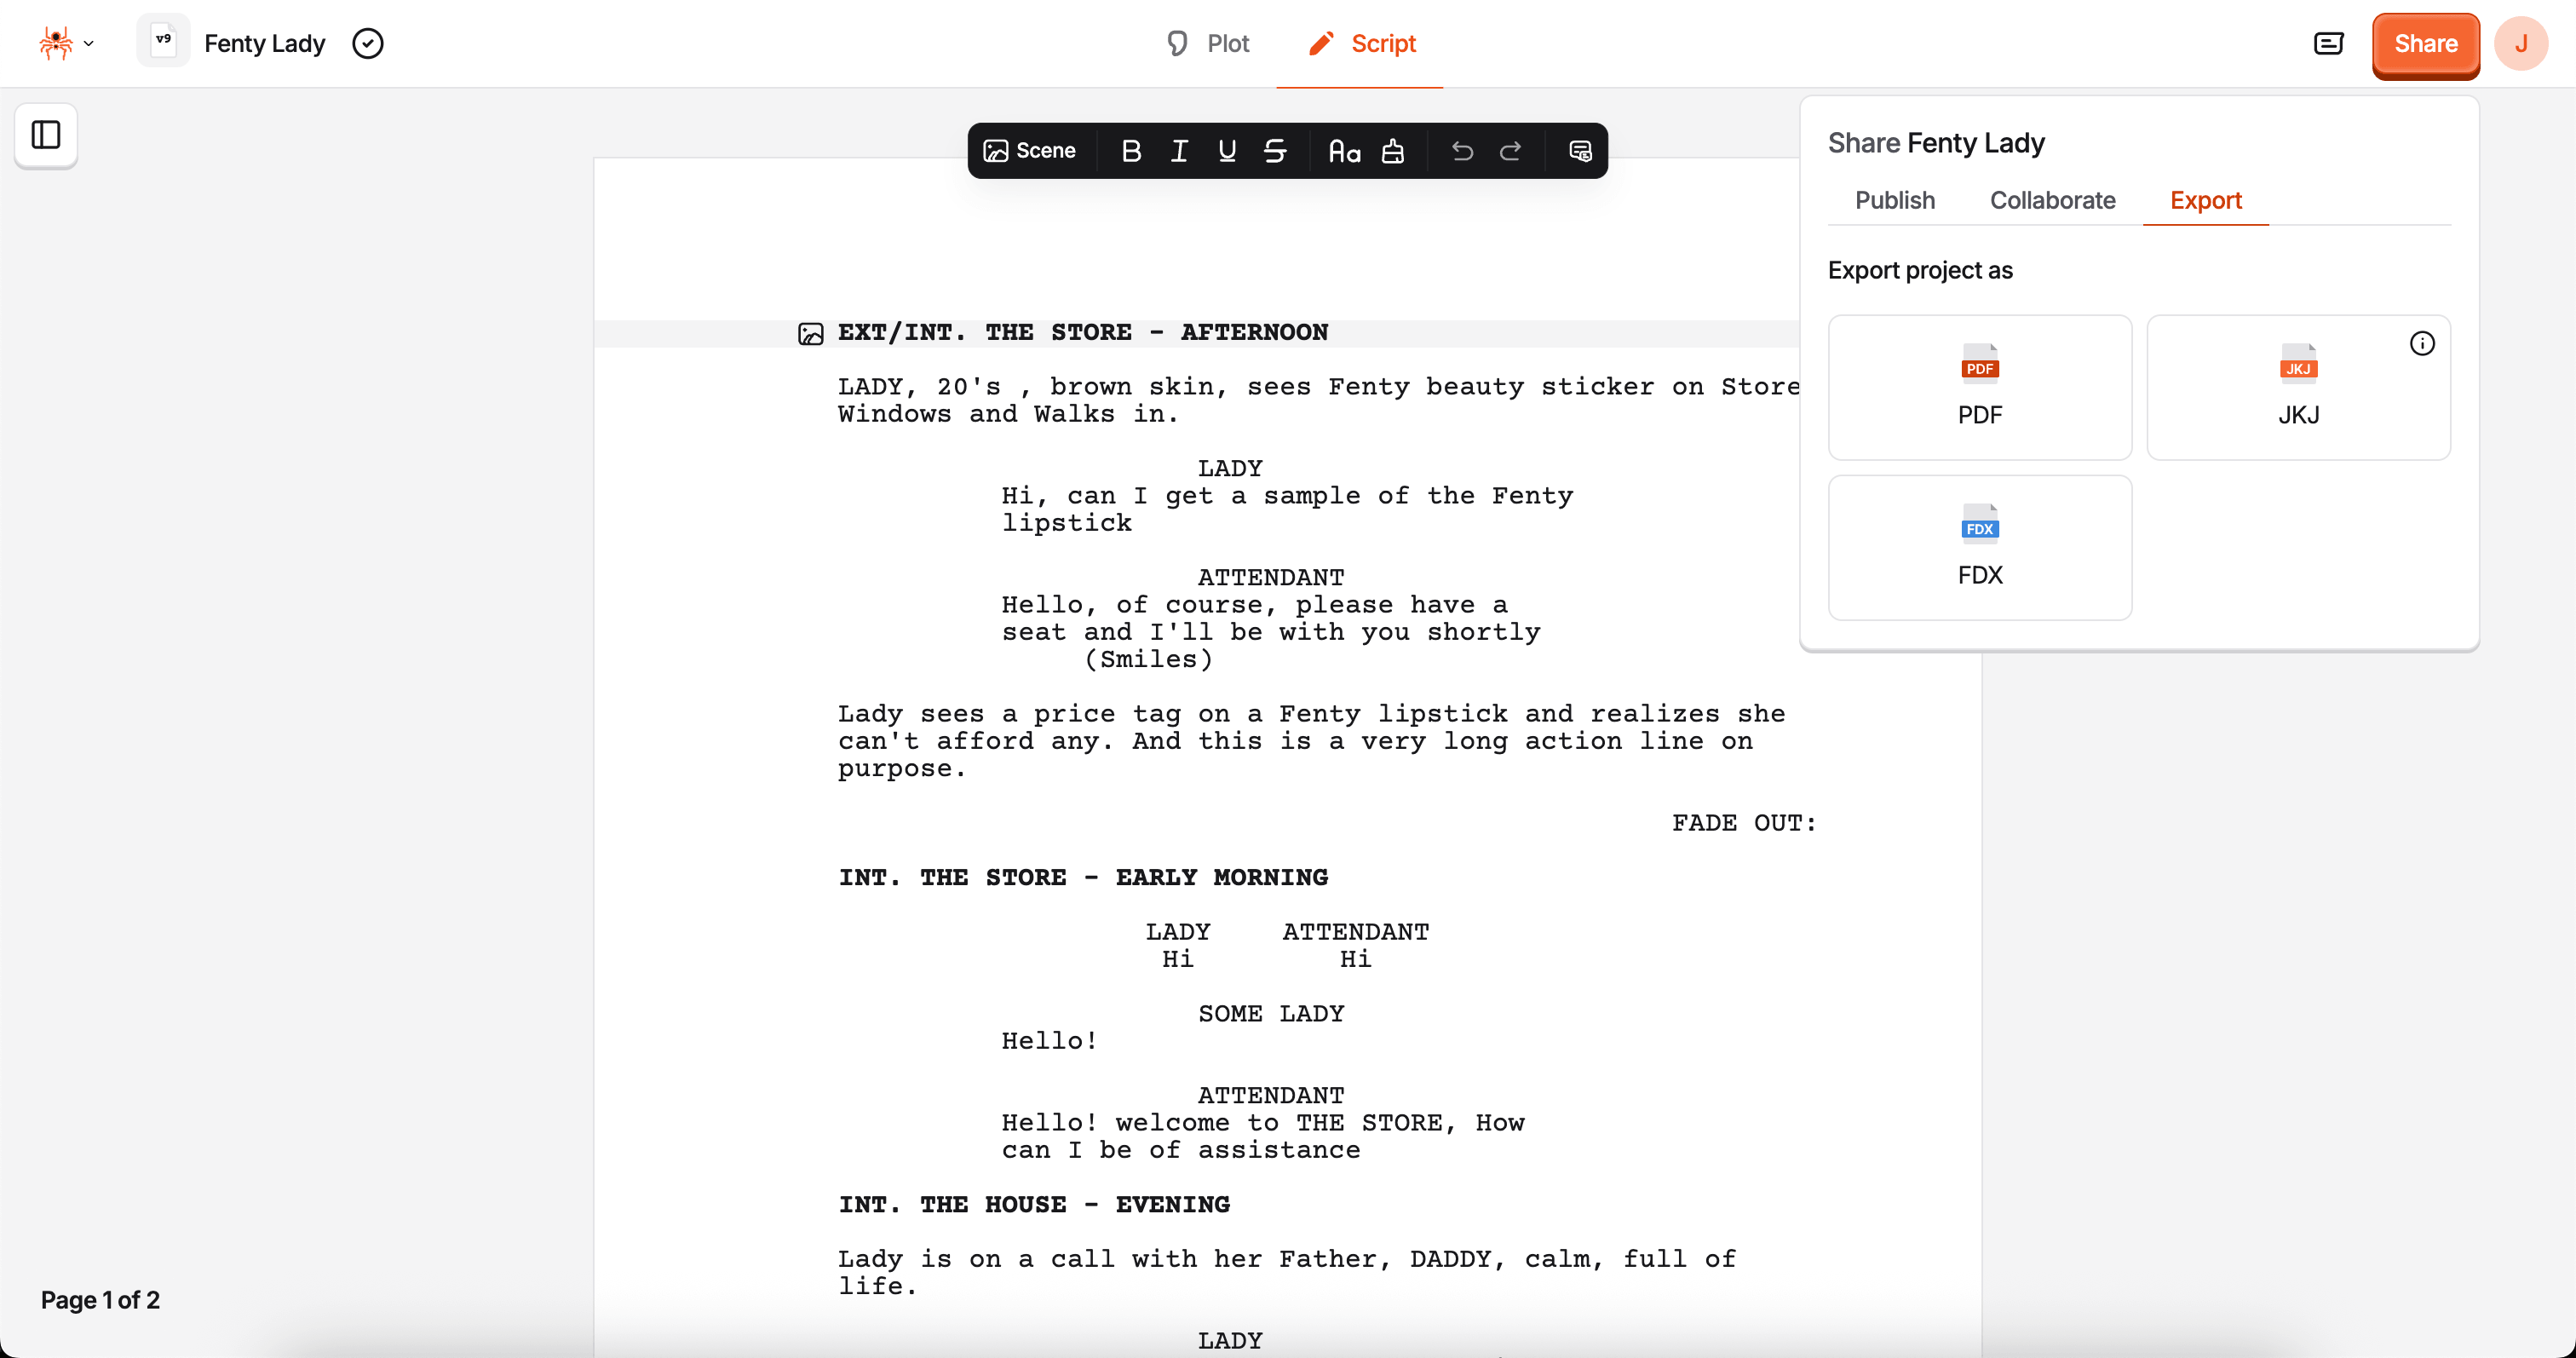
Task: Click the Fenty Lady project title
Action: tap(264, 43)
